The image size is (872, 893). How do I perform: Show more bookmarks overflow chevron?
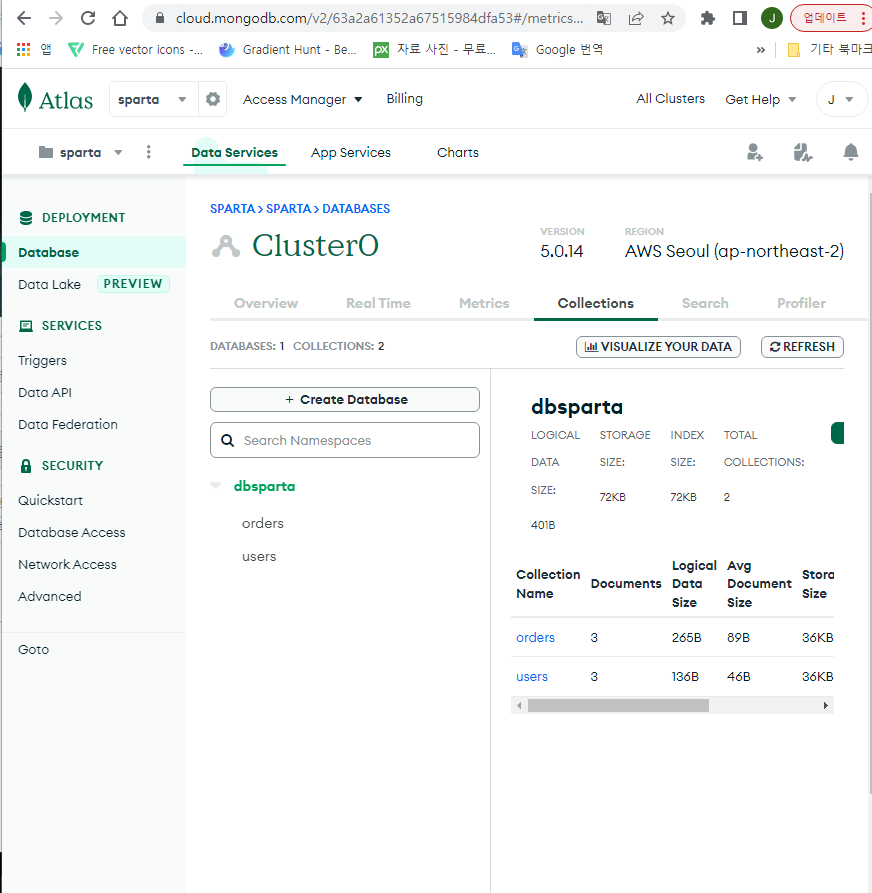[760, 50]
